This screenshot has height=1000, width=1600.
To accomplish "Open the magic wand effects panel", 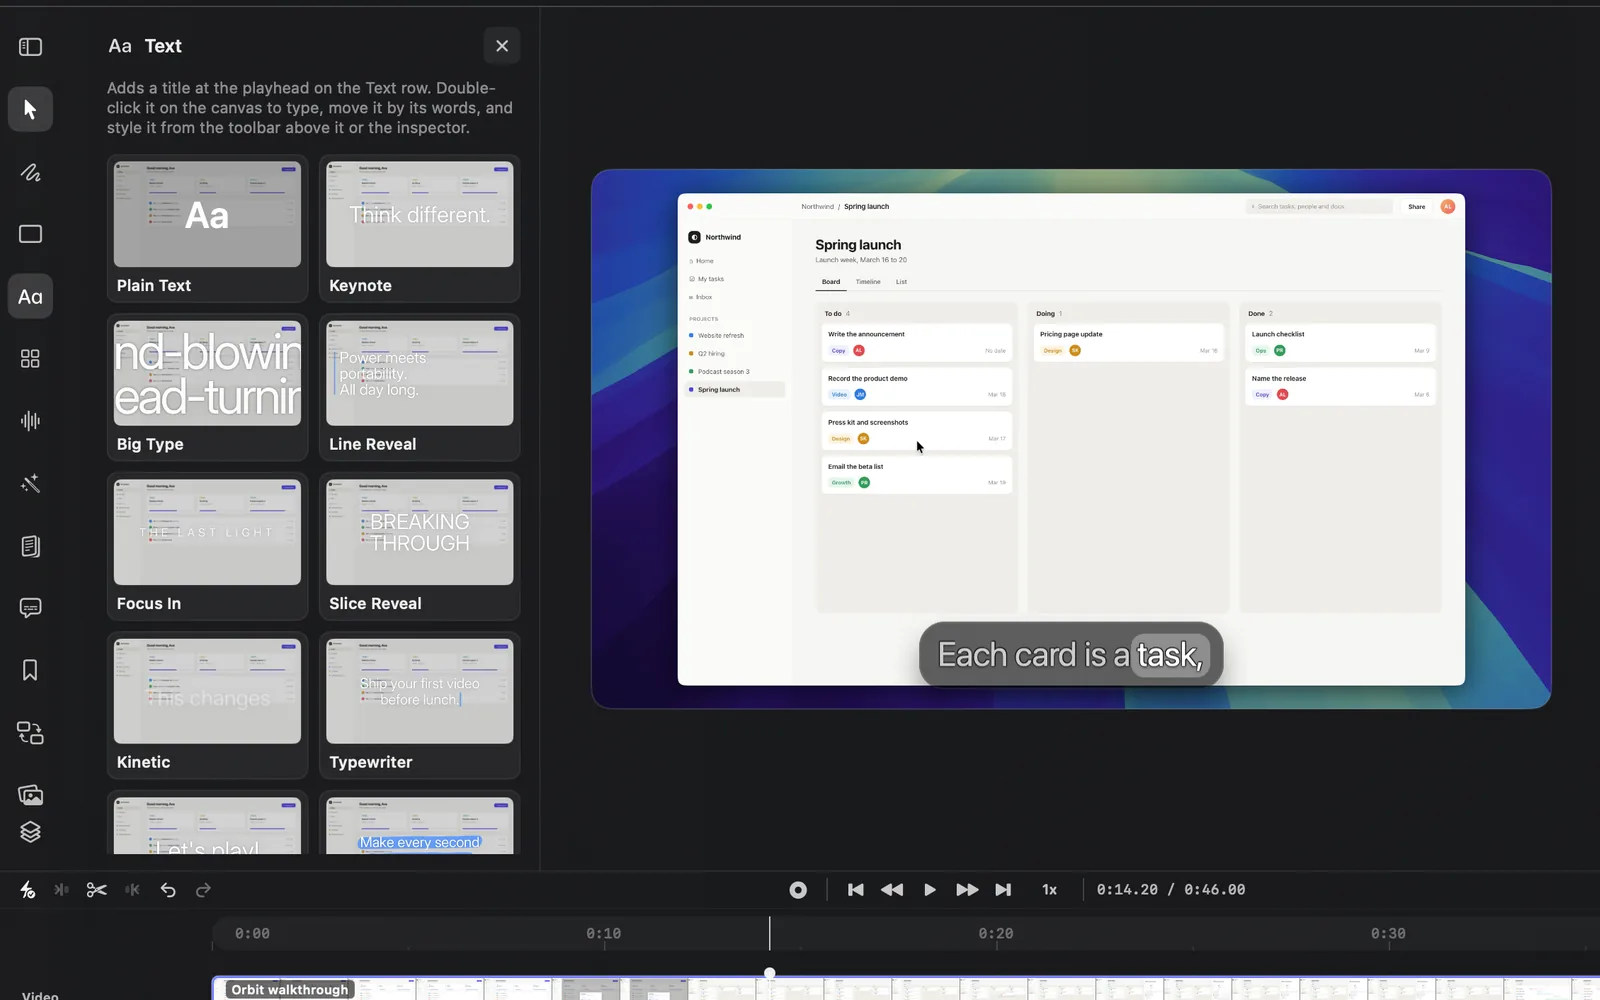I will click(30, 484).
